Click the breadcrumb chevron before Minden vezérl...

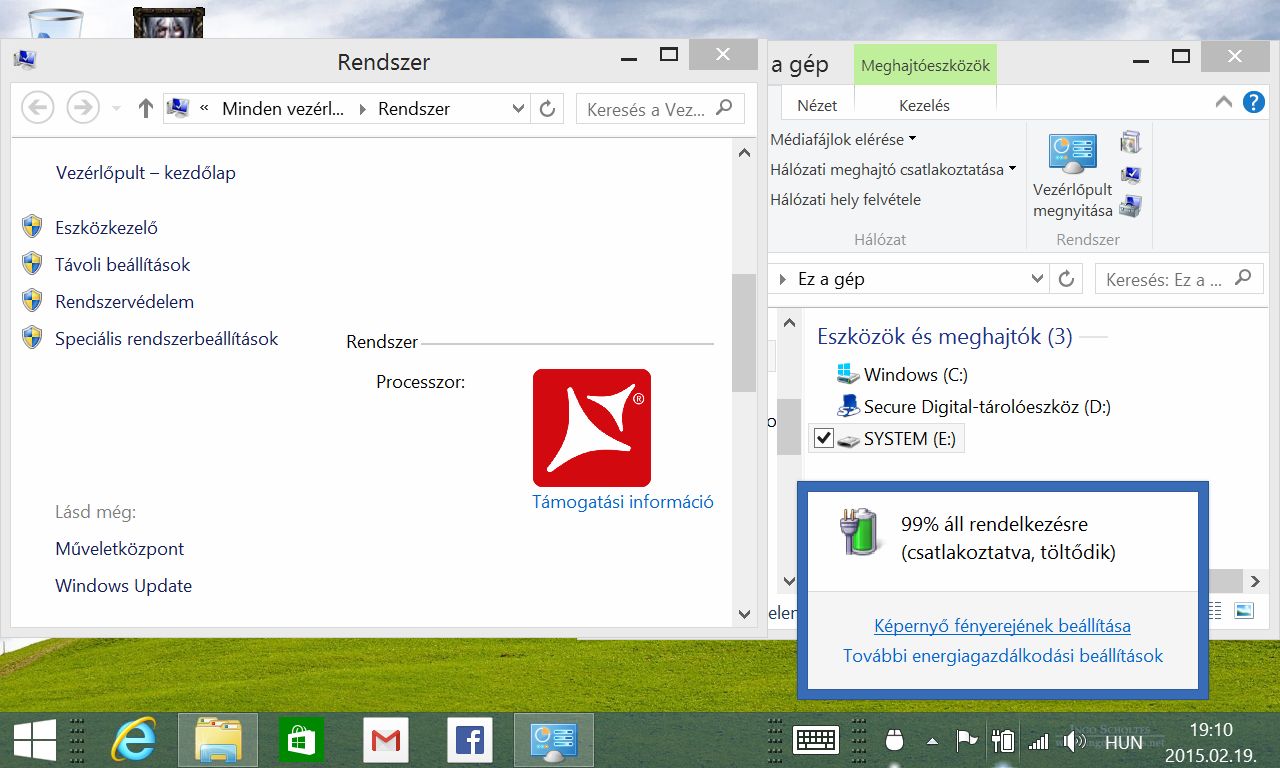tap(205, 108)
